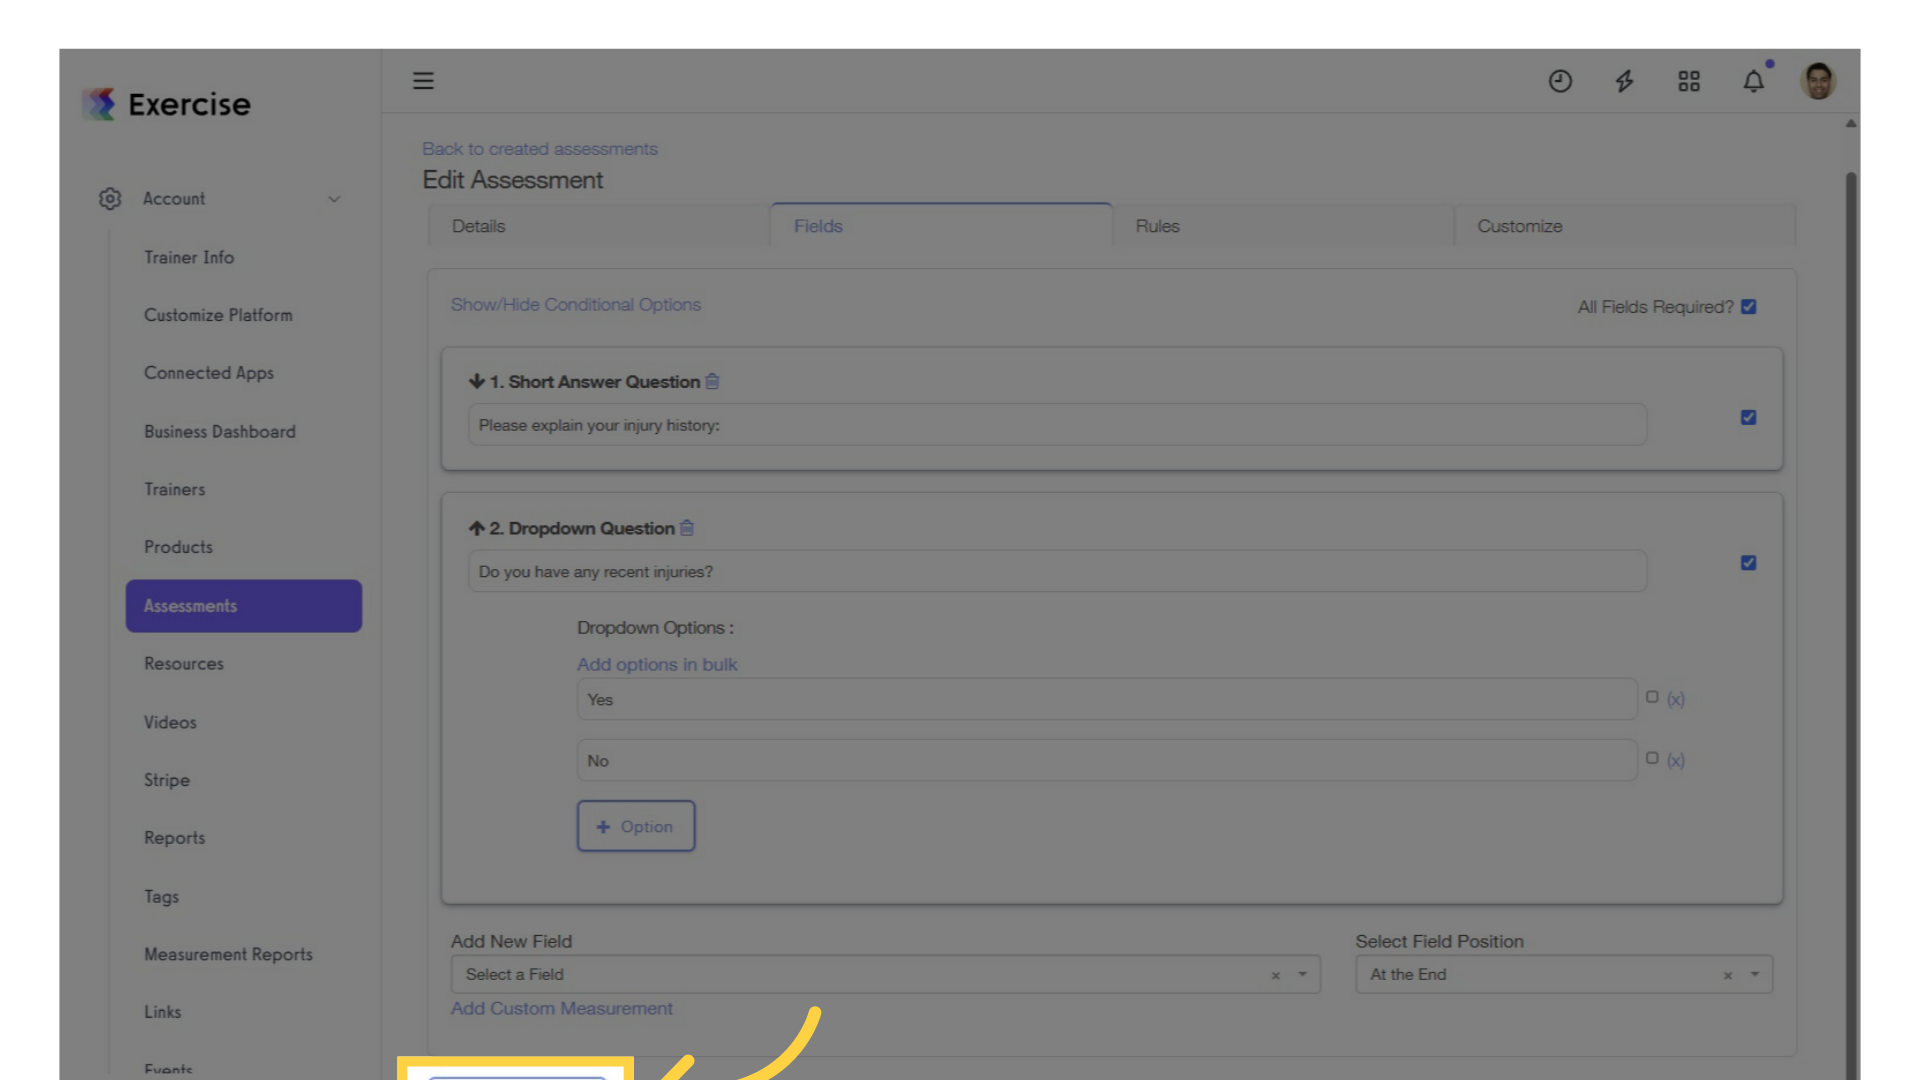The width and height of the screenshot is (1920, 1080).
Task: Open Links in sidebar
Action: pyautogui.click(x=163, y=1012)
